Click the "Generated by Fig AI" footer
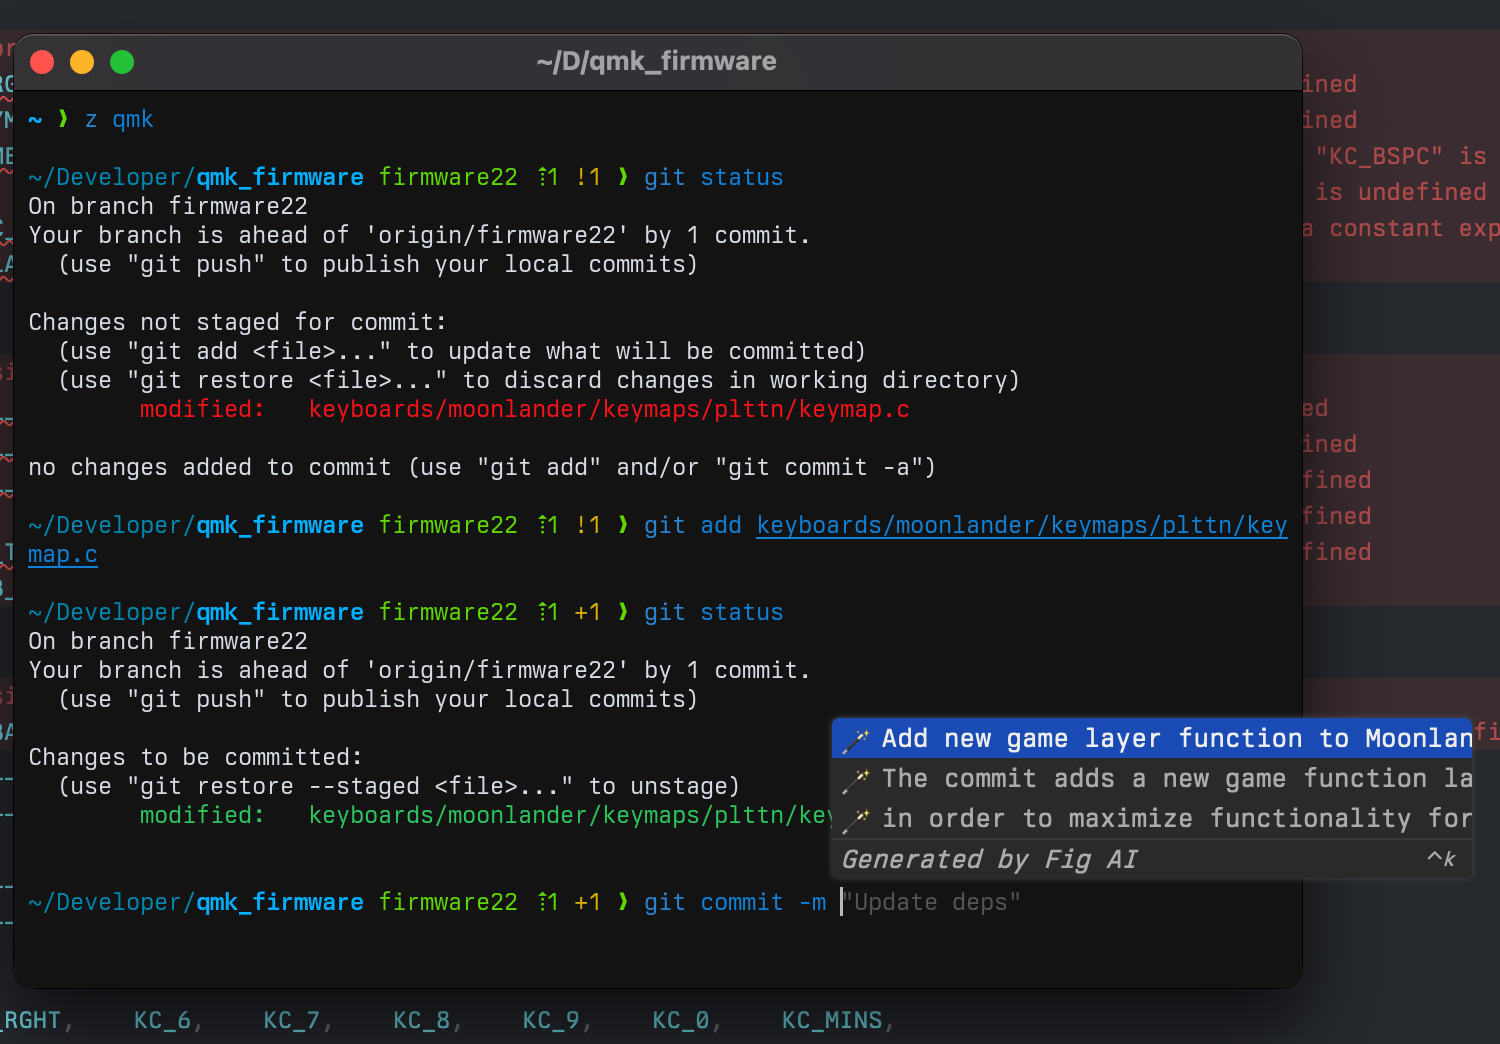The width and height of the screenshot is (1500, 1044). pyautogui.click(x=990, y=860)
